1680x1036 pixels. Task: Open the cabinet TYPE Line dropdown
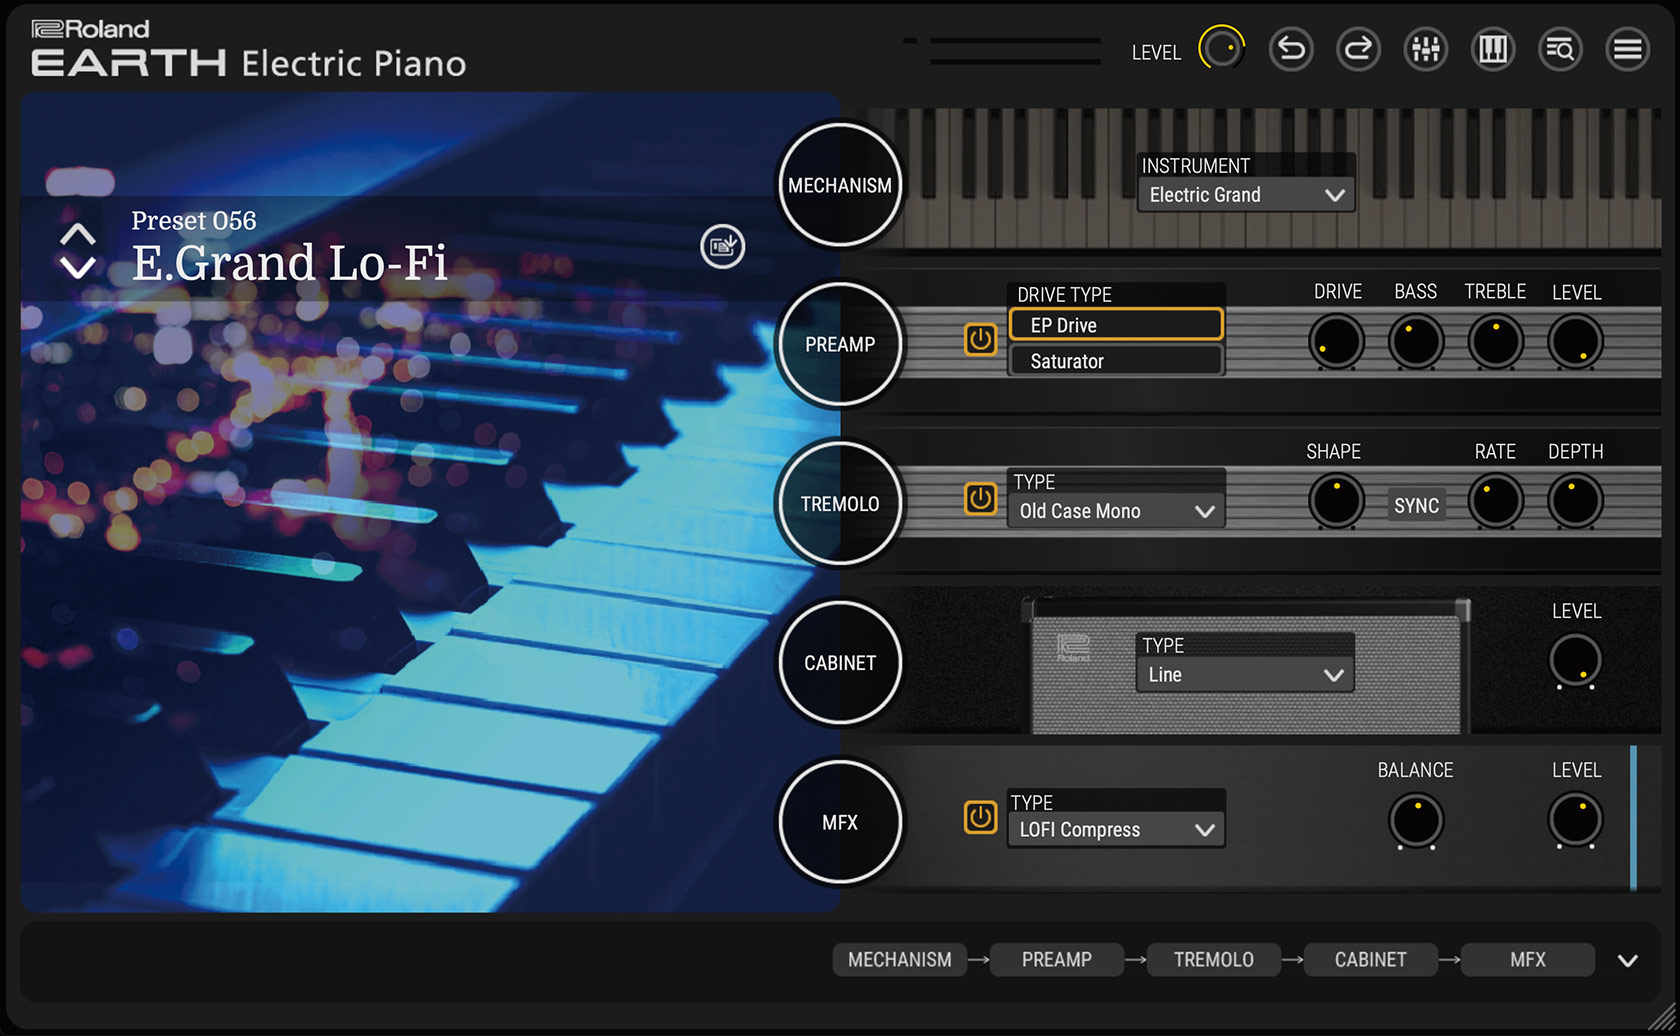click(1245, 675)
